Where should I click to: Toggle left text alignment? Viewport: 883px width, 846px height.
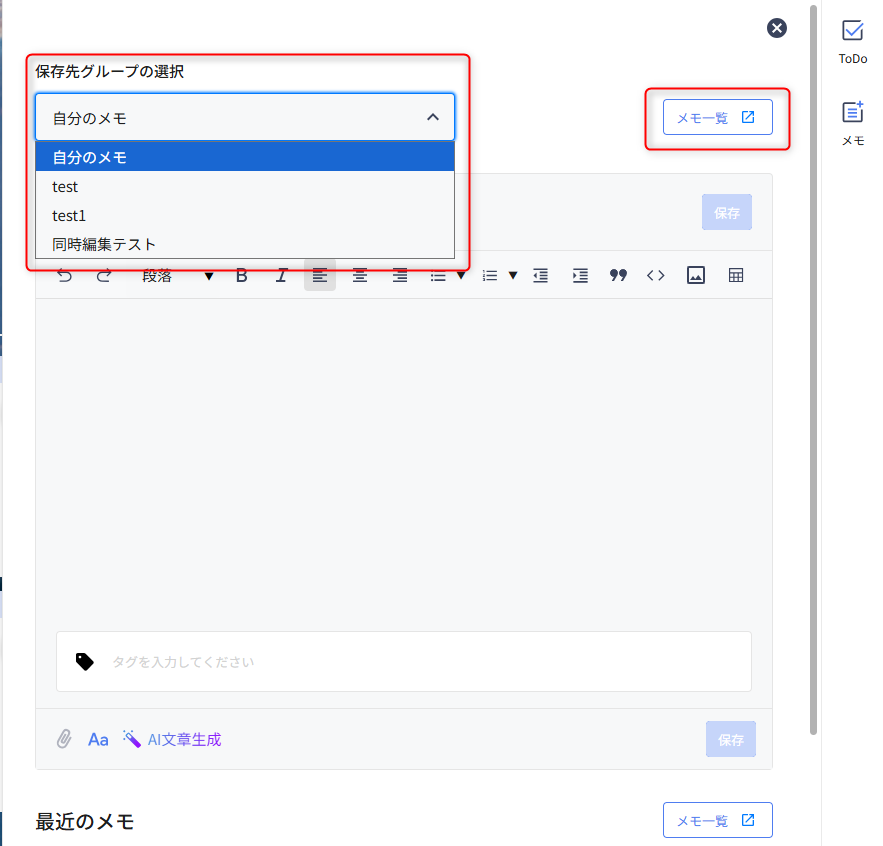tap(320, 276)
